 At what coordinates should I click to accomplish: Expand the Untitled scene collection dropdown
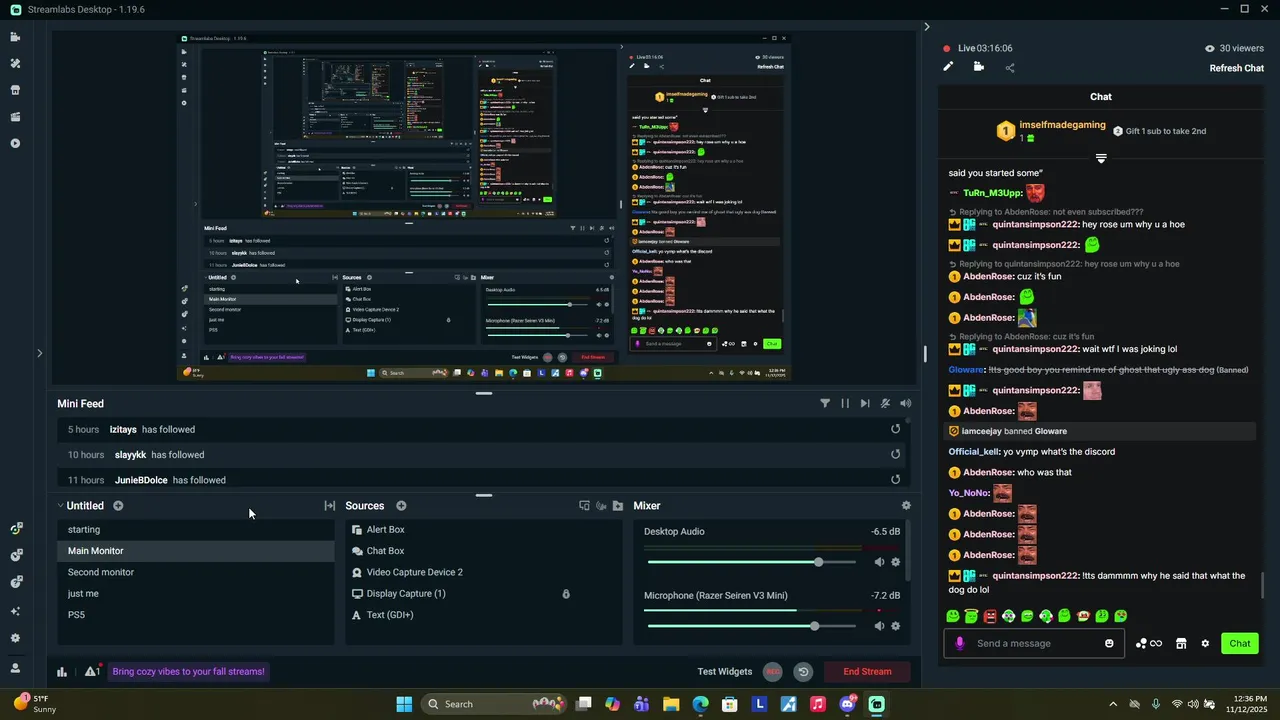[61, 506]
